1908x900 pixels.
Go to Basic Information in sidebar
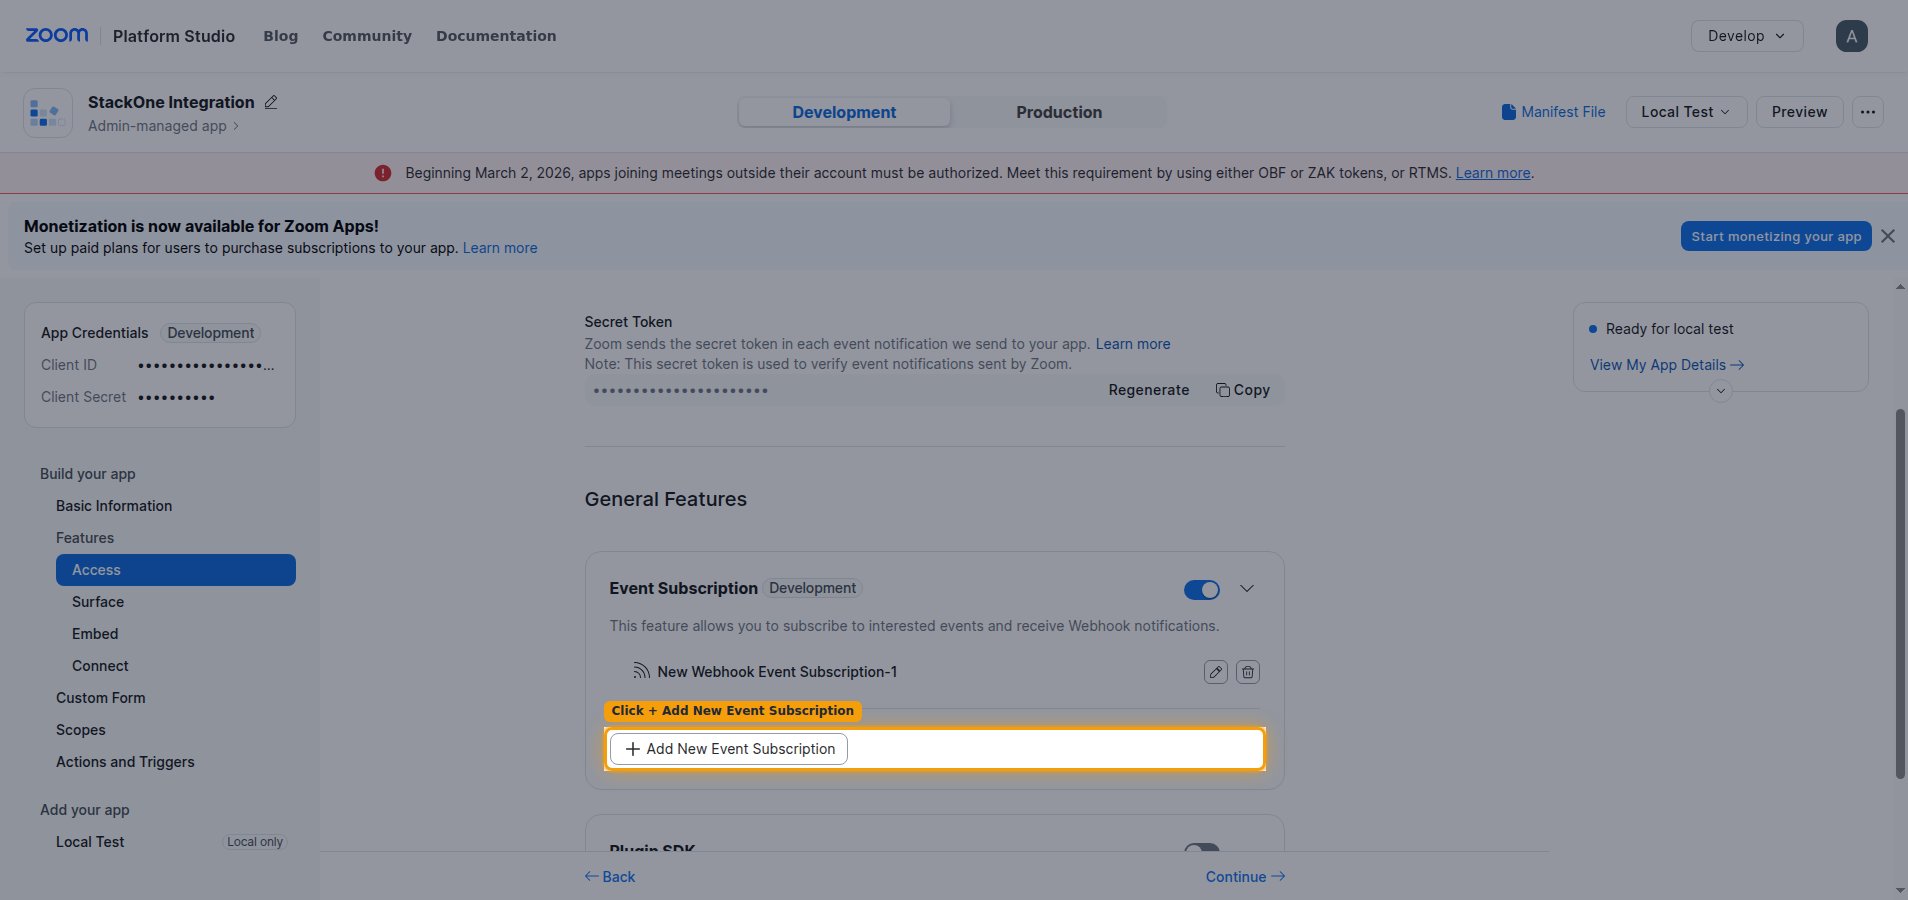114,506
